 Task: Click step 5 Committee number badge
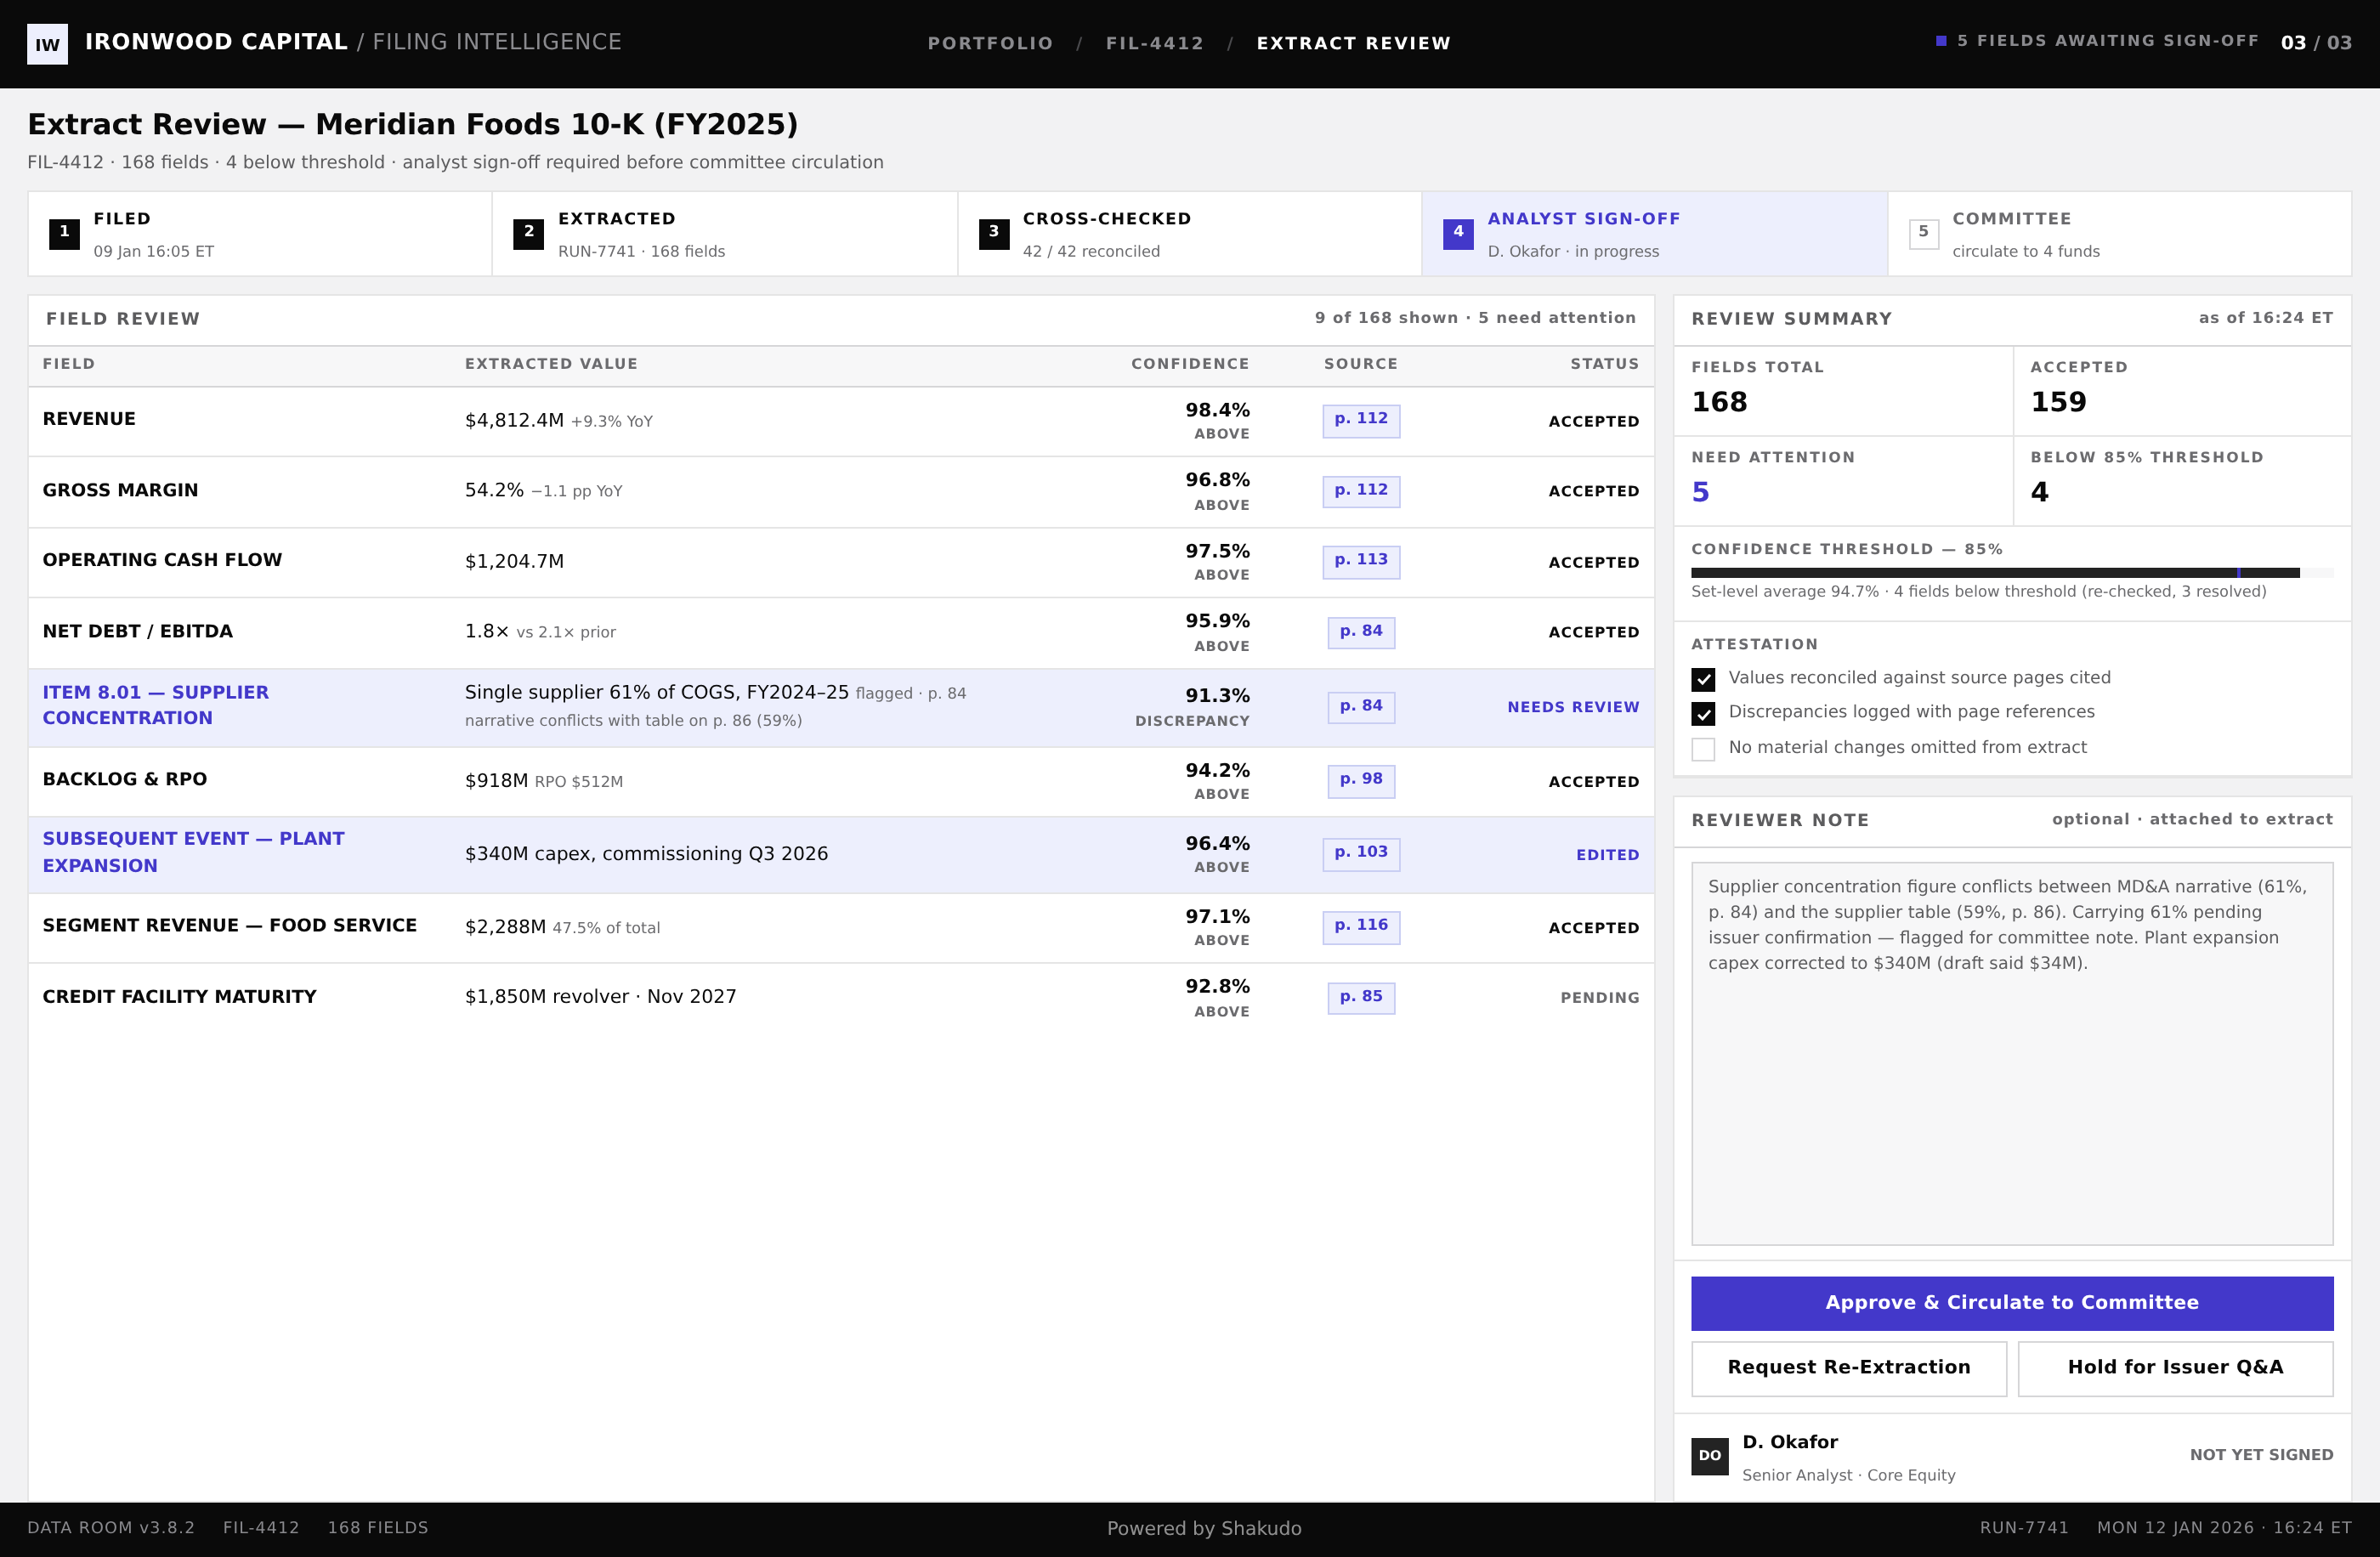tap(1923, 234)
